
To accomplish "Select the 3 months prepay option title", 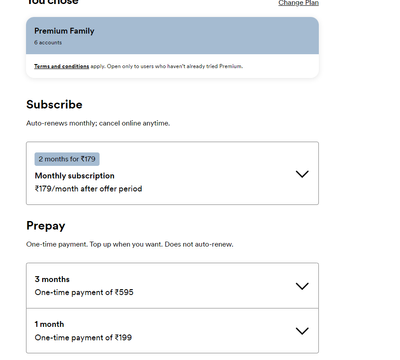I will pyautogui.click(x=52, y=279).
